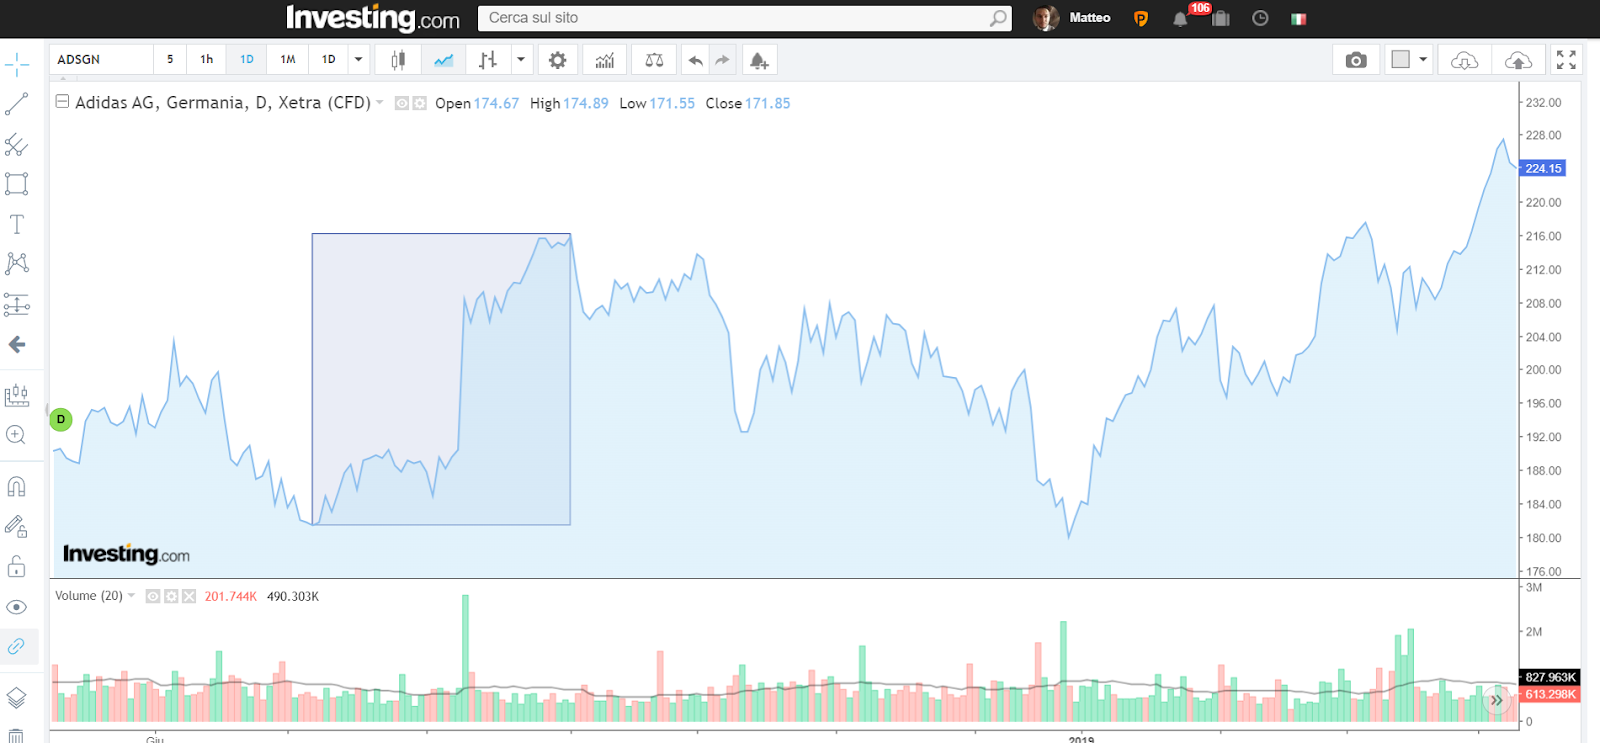Select the text annotation tool
The width and height of the screenshot is (1600, 743).
(x=17, y=224)
